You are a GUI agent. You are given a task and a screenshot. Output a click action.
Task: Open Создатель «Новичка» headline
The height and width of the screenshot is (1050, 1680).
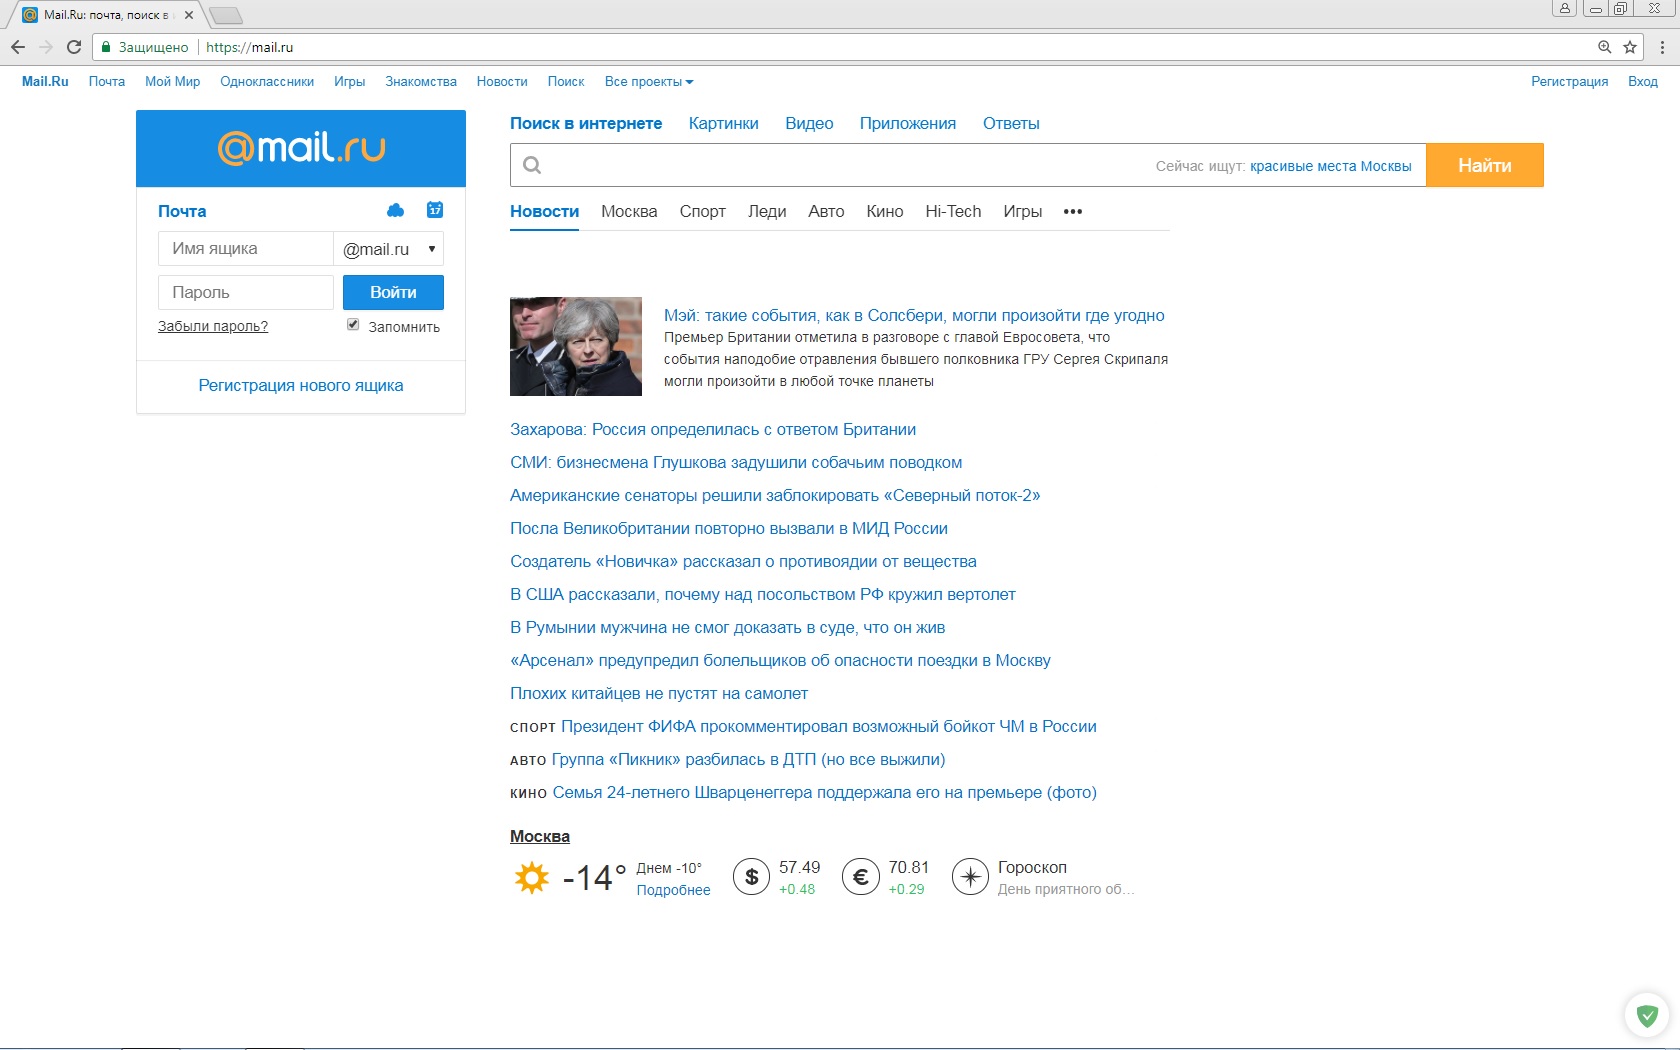[x=743, y=562]
